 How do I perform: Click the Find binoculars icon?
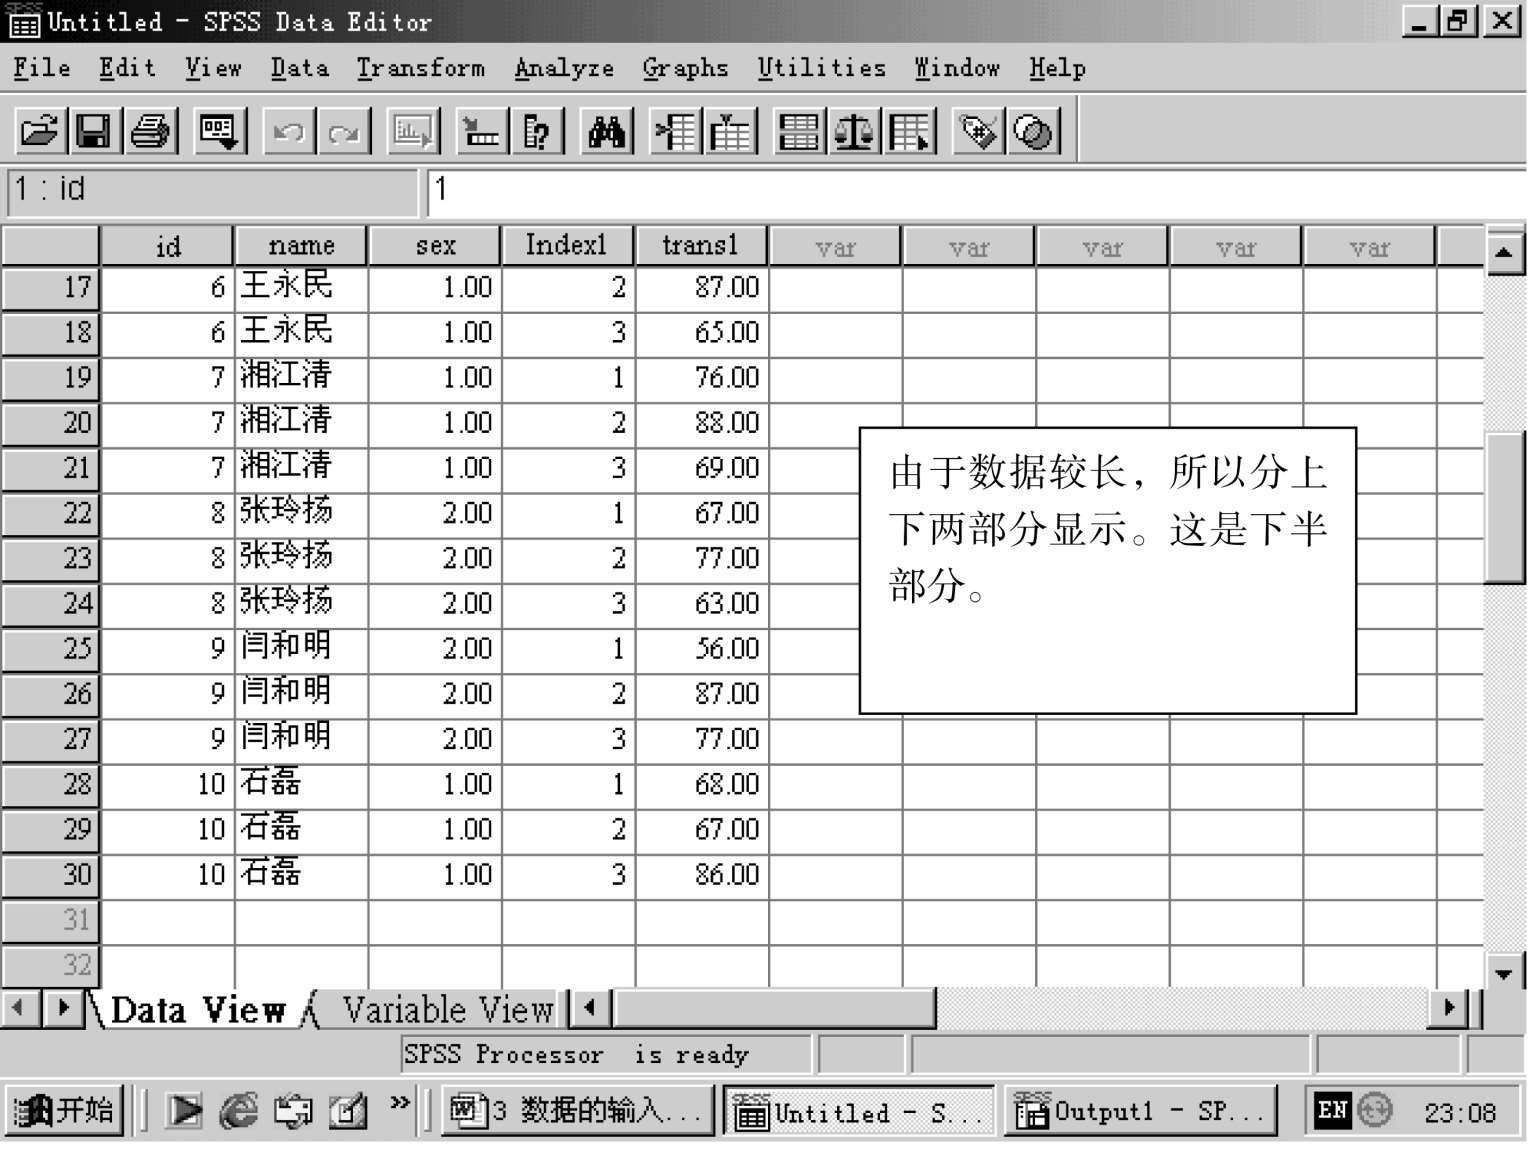[607, 131]
